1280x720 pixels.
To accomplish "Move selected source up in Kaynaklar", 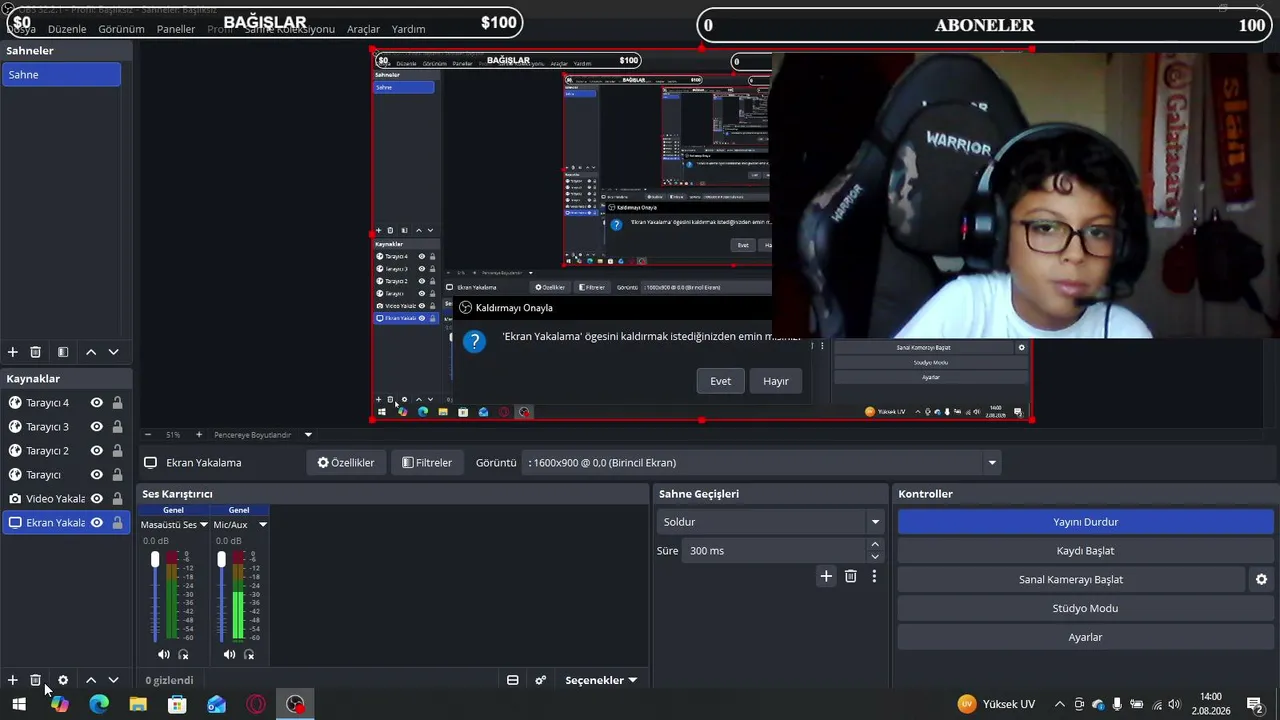I will pos(91,680).
